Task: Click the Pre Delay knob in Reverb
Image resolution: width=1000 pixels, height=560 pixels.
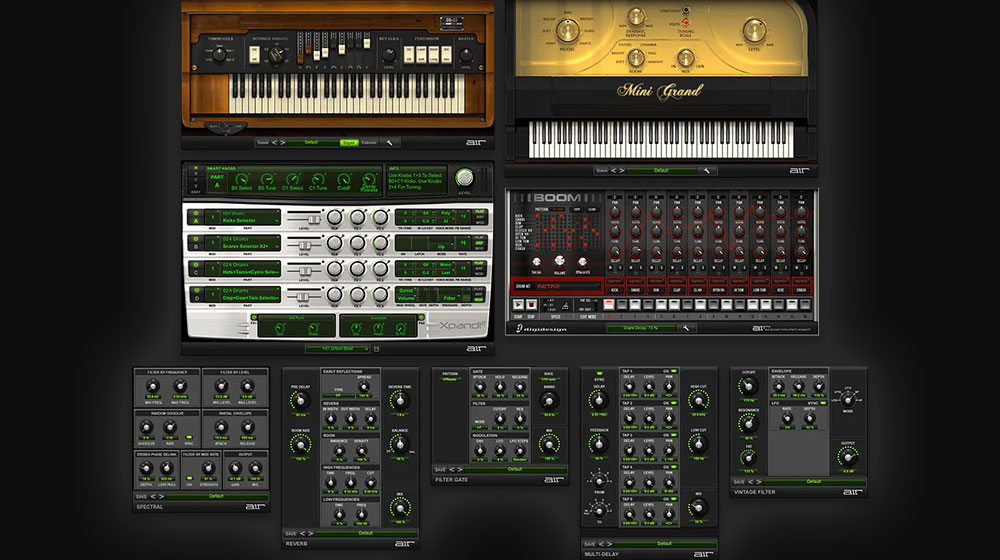Action: click(x=300, y=400)
